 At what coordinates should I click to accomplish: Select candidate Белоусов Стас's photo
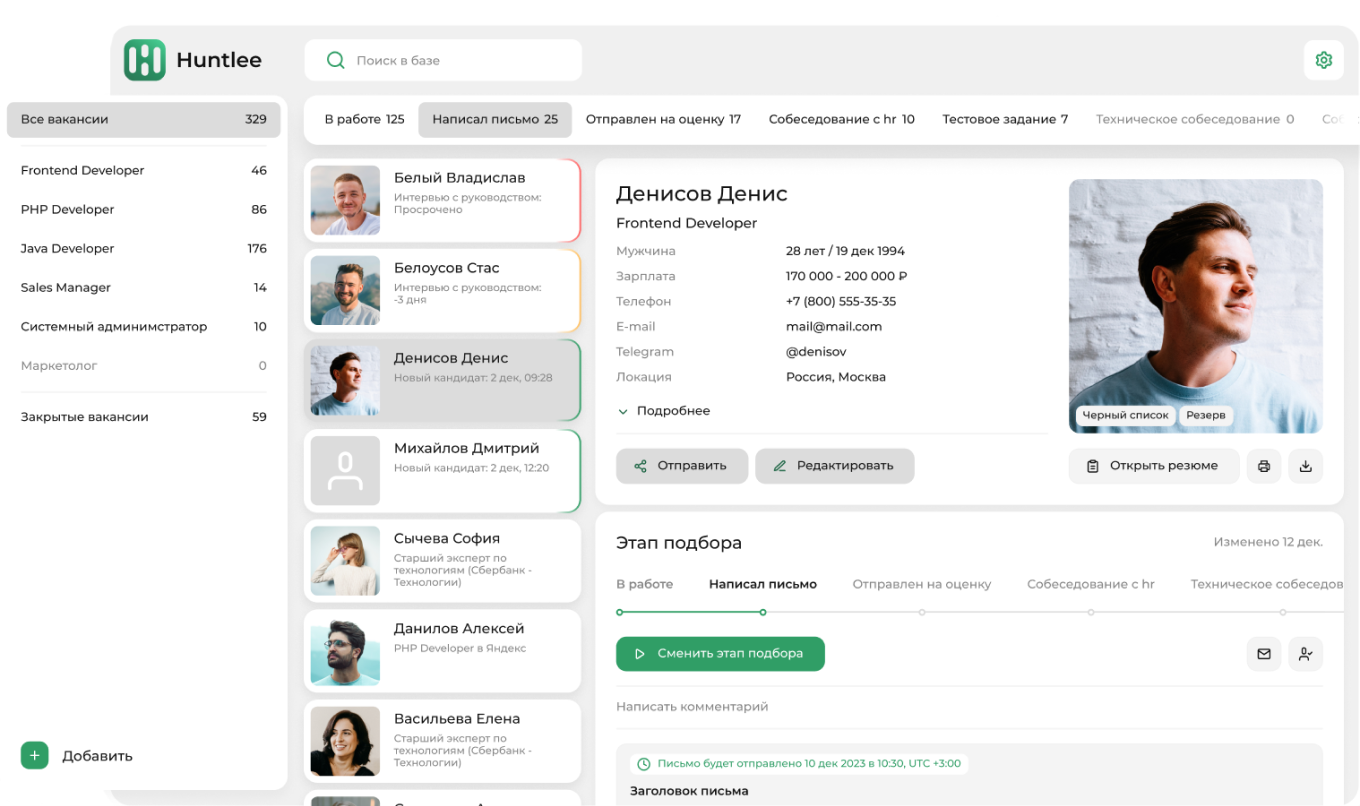click(x=345, y=290)
